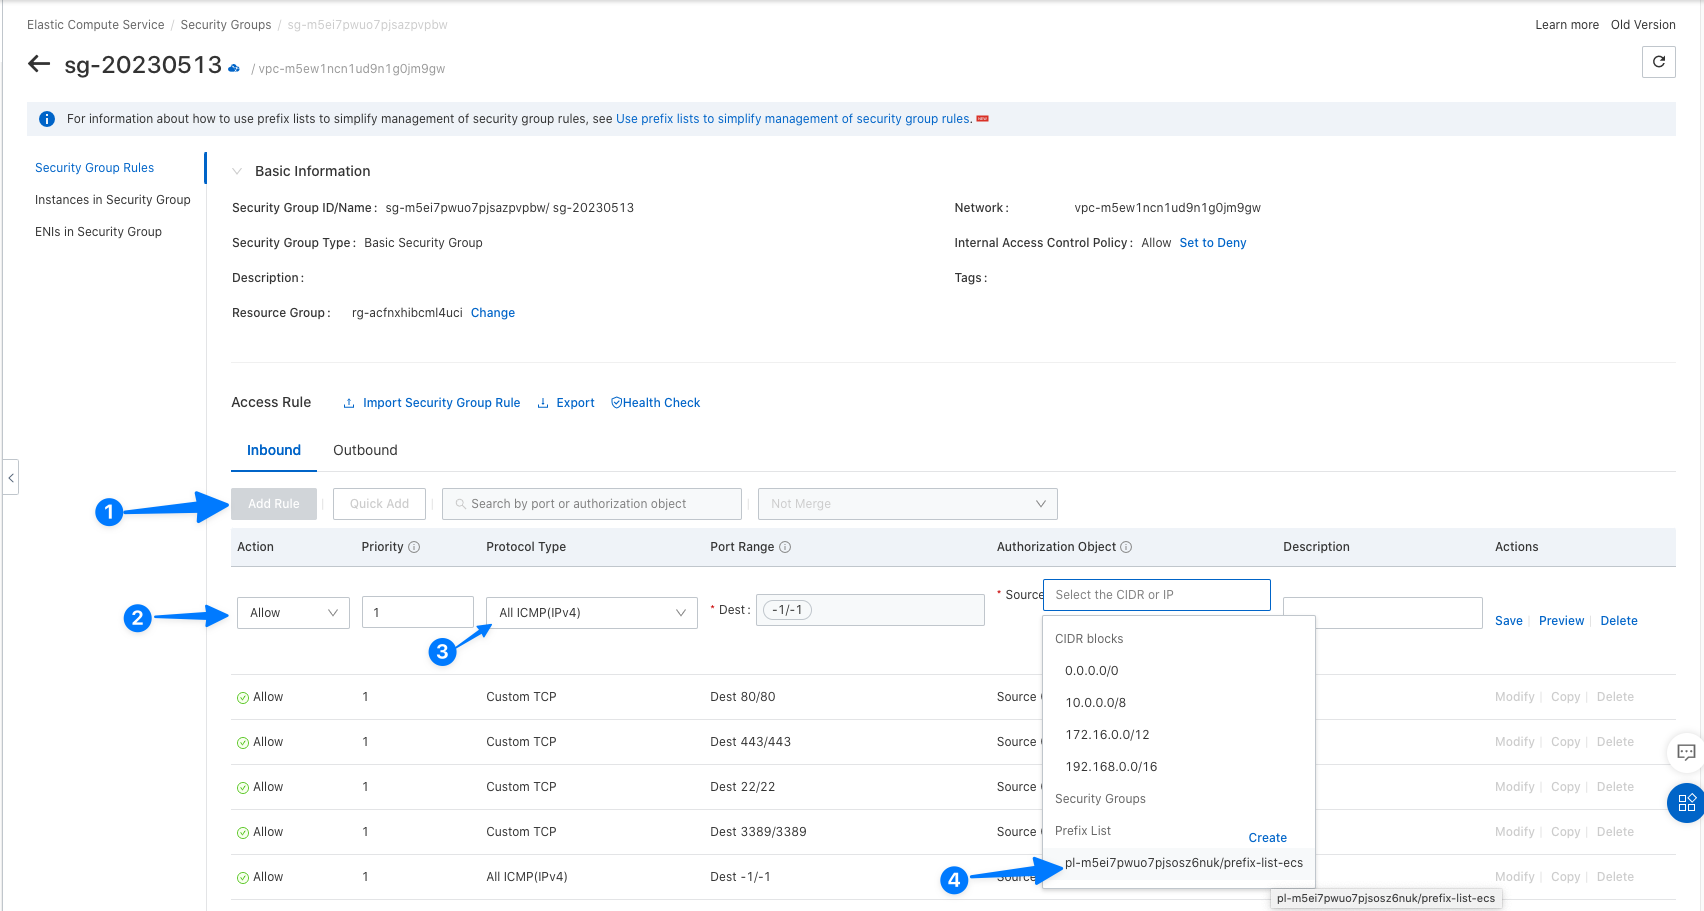Click the search by port input field

[x=592, y=504]
